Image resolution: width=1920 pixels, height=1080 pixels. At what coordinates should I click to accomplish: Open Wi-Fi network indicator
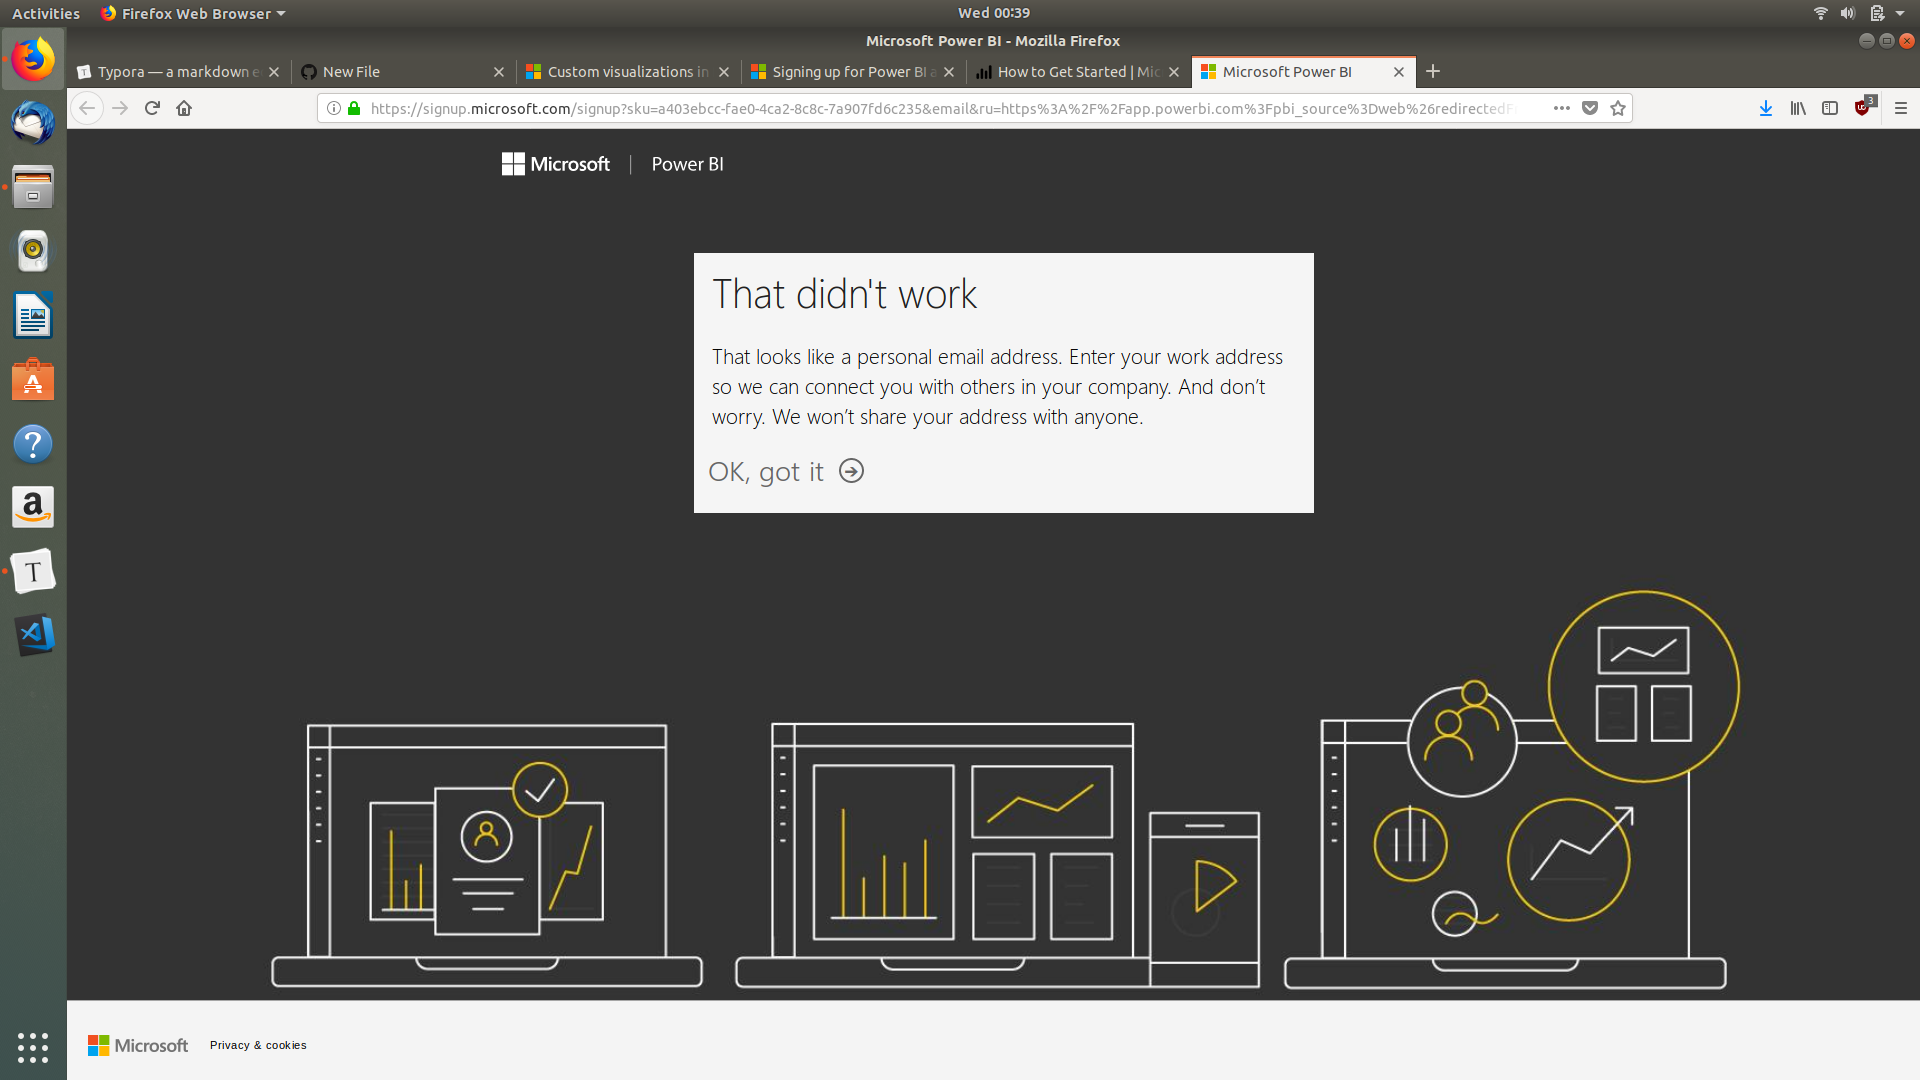click(x=1821, y=13)
